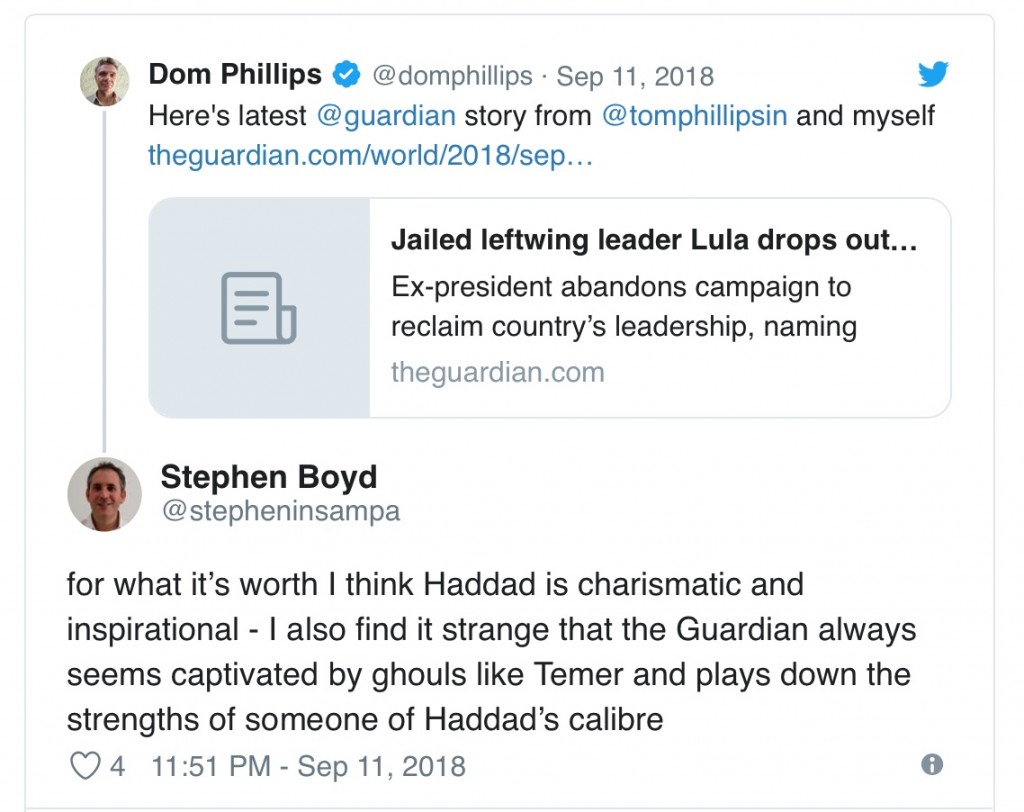Click the @stepheninsampa handle
This screenshot has height=812, width=1024.
tap(281, 511)
